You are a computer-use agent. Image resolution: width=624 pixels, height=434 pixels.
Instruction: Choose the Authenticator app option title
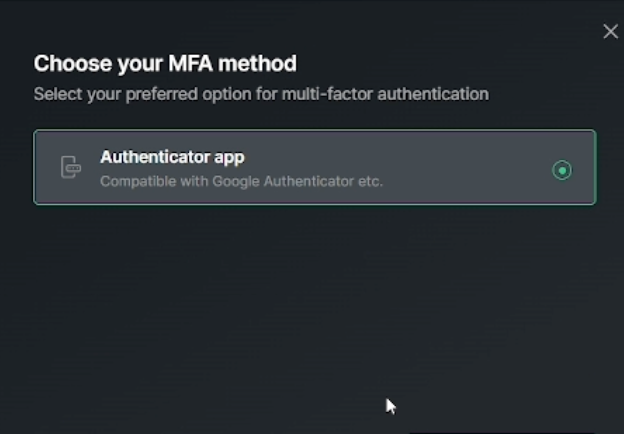172,158
